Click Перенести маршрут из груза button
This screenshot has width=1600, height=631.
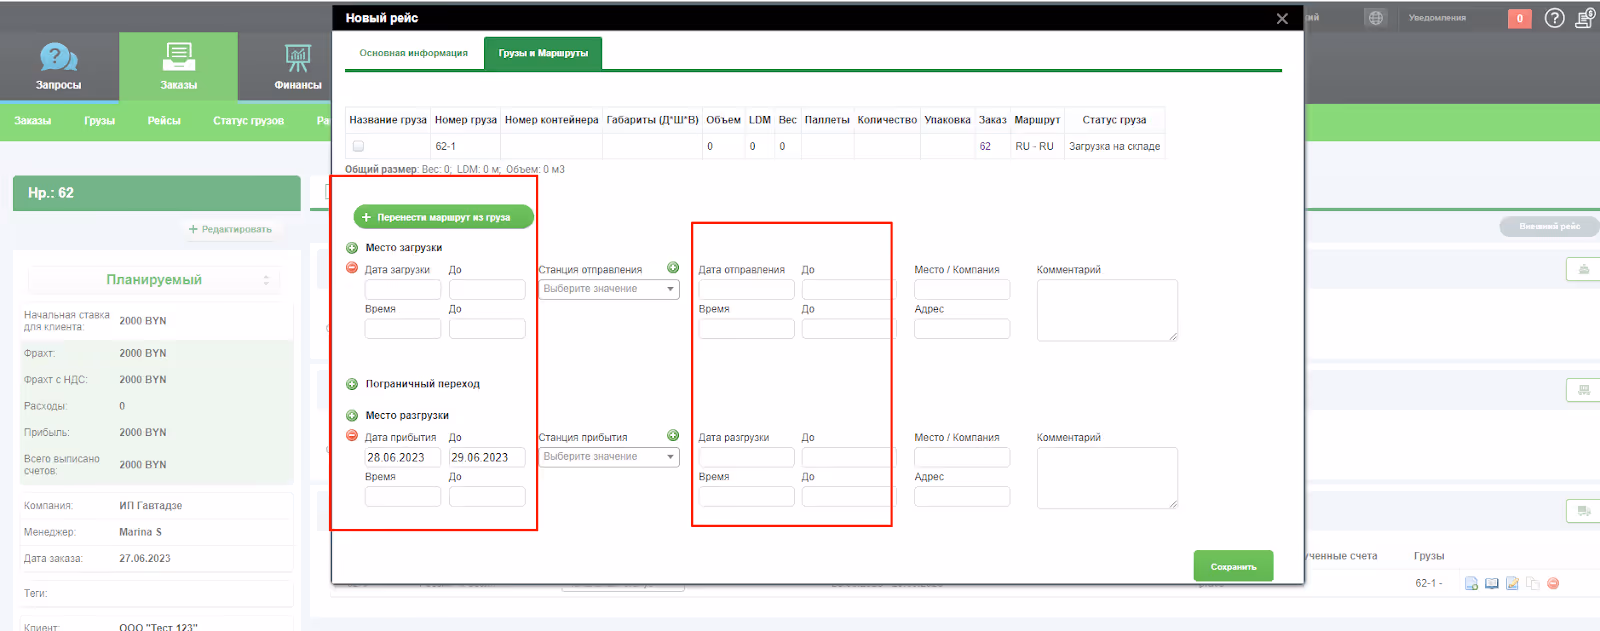[x=443, y=217]
